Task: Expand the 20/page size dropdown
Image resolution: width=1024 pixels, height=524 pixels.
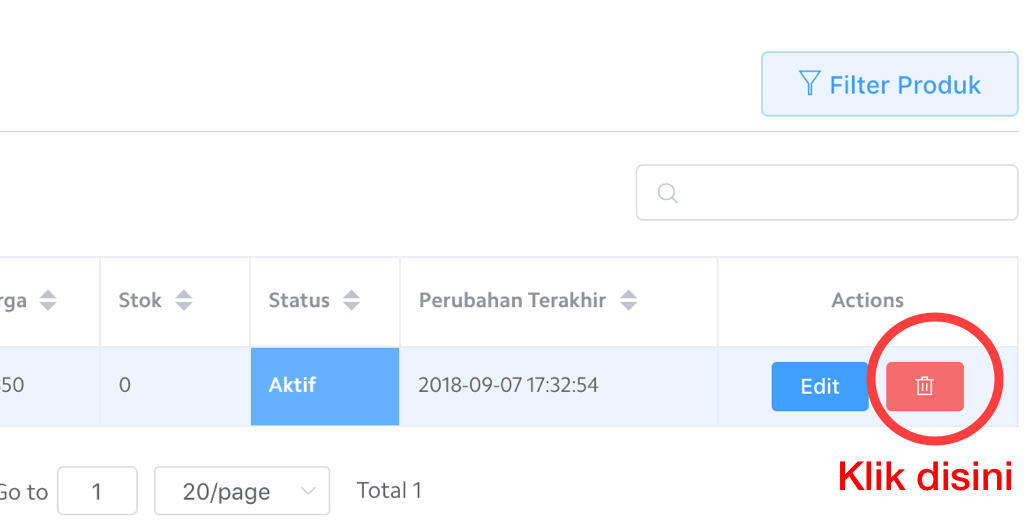Action: click(x=241, y=491)
